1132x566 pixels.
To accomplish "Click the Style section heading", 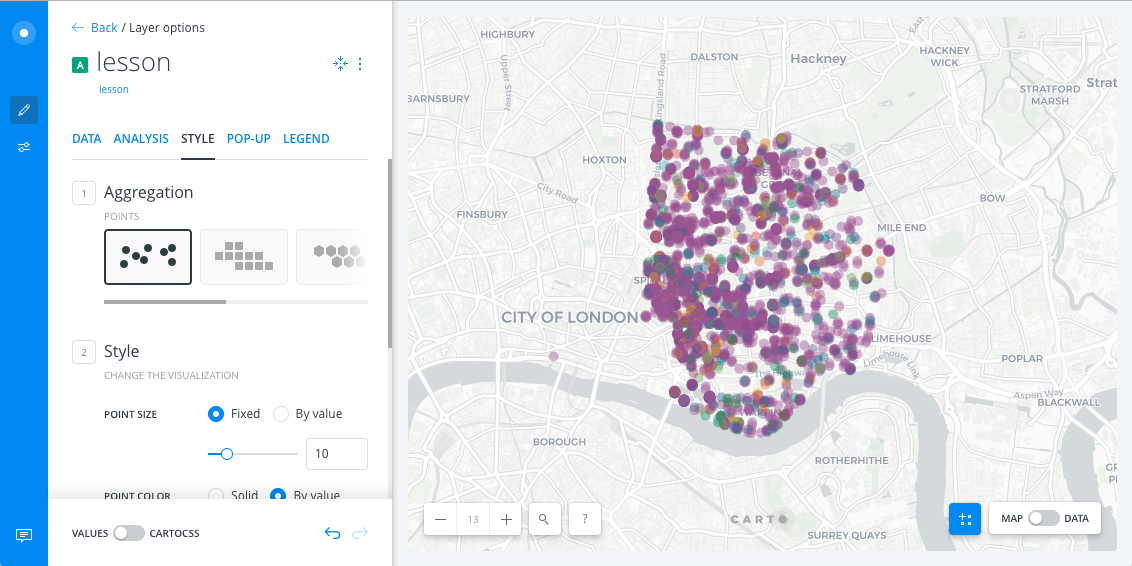I will tap(121, 352).
